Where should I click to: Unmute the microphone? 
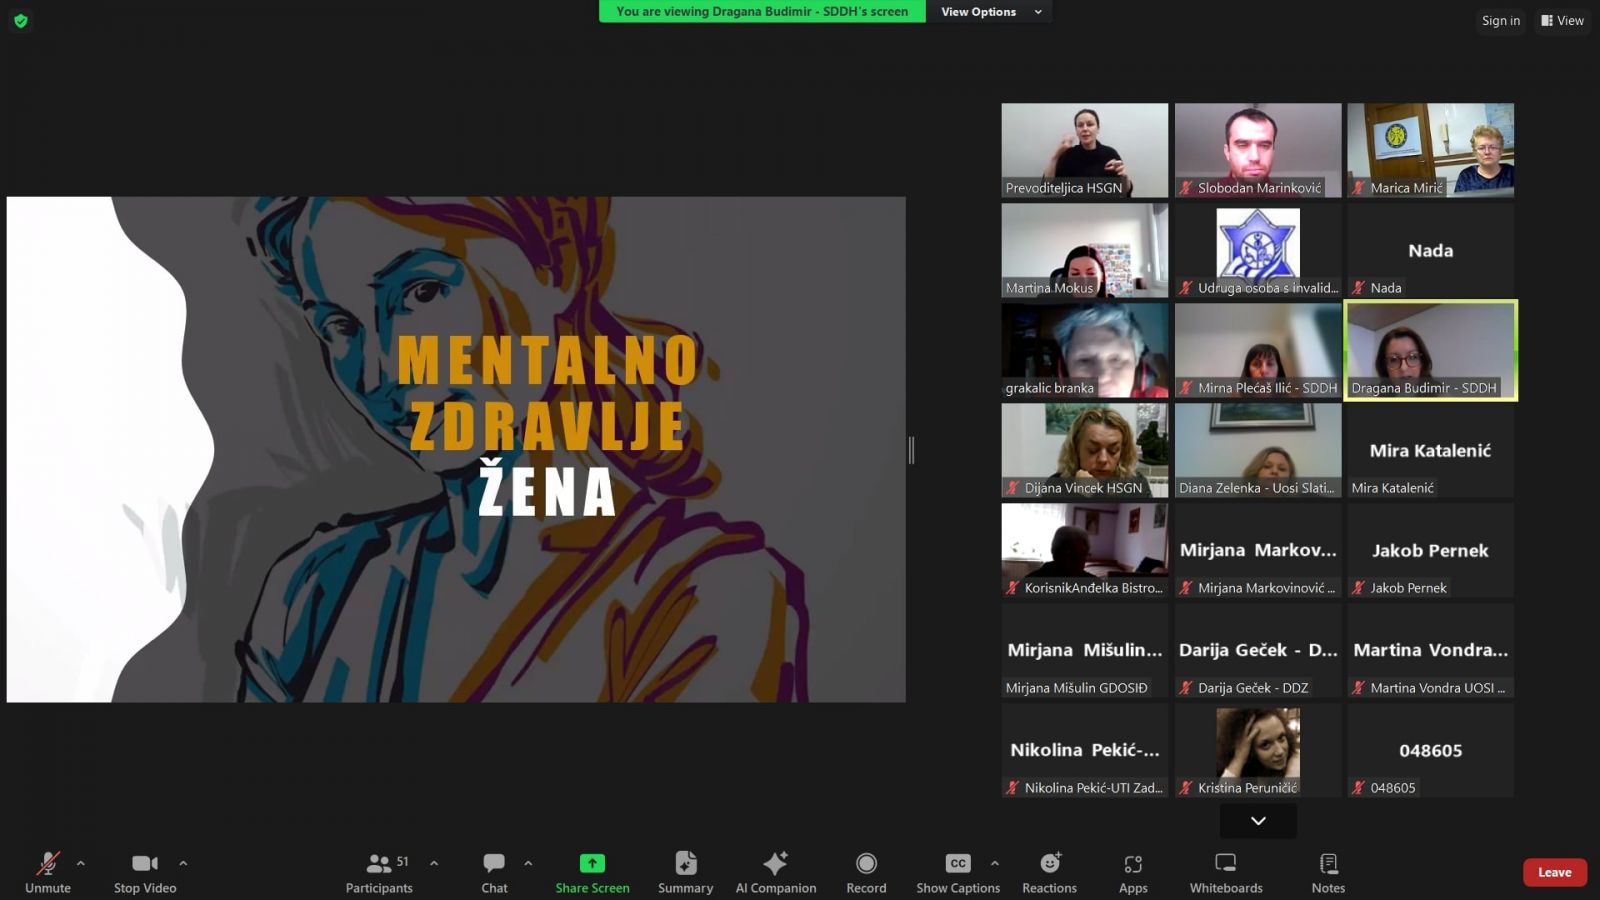pos(47,872)
